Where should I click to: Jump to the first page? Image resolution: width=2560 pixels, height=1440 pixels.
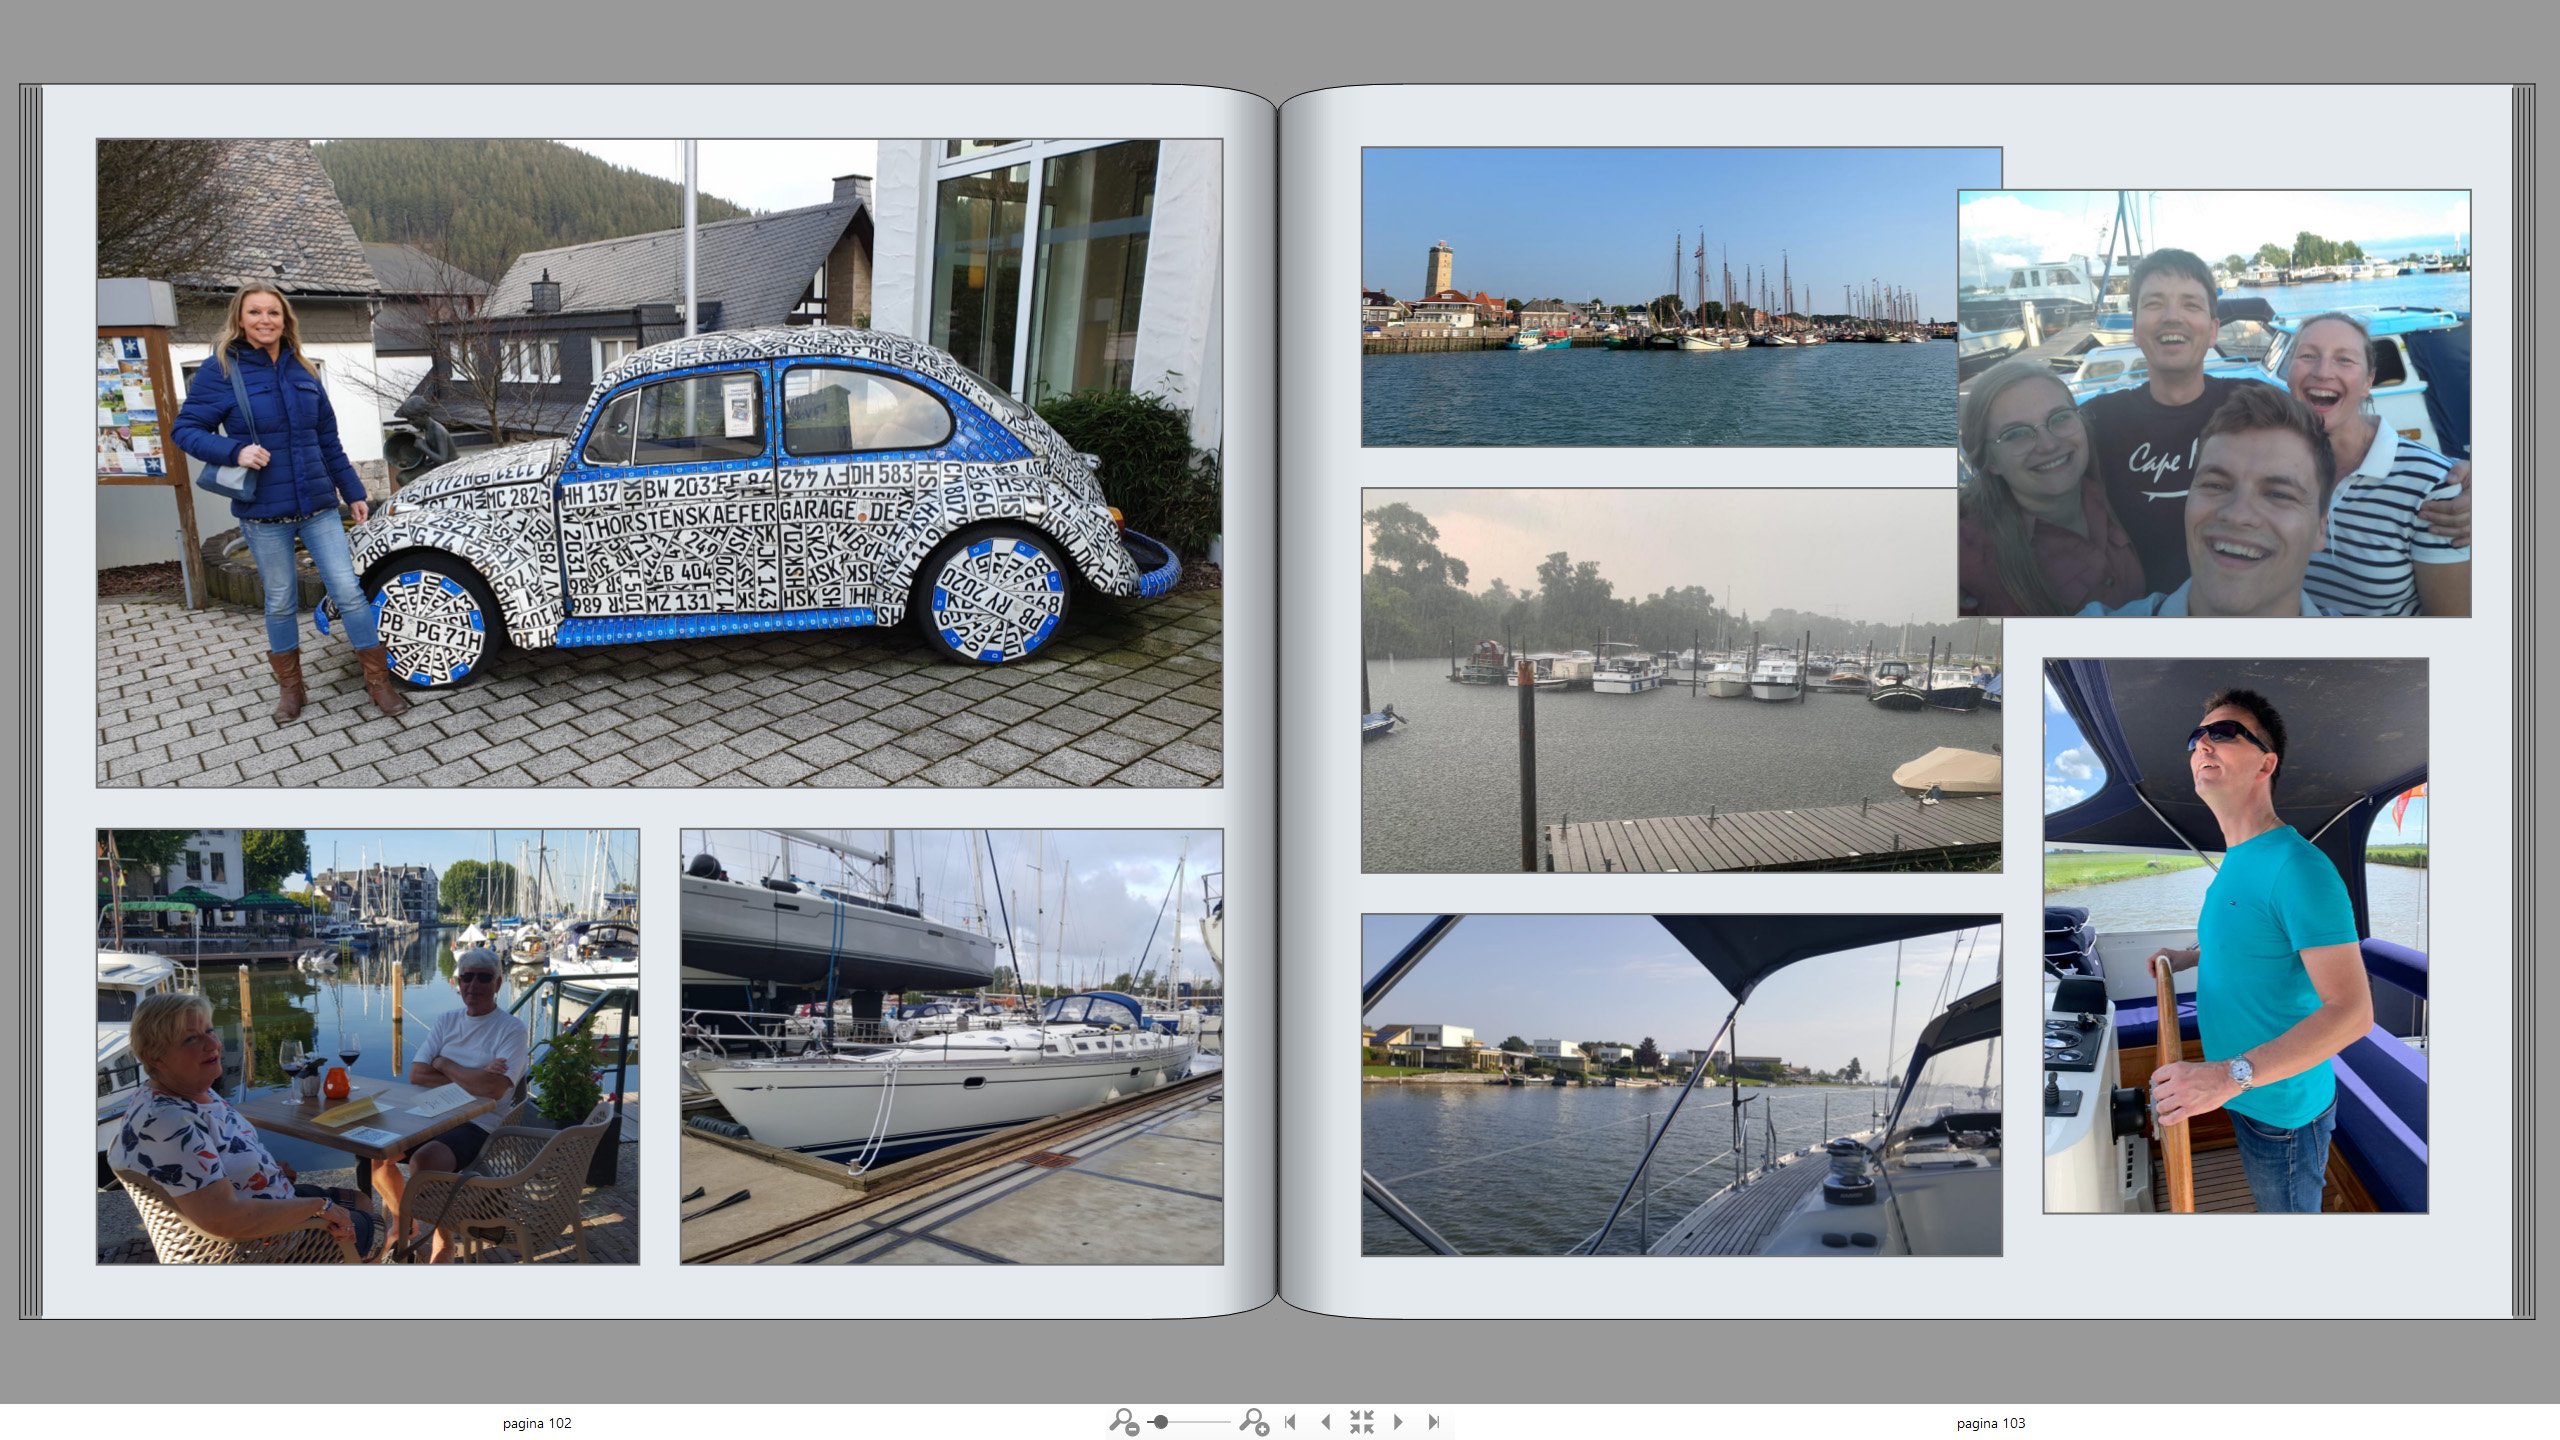point(1290,1421)
